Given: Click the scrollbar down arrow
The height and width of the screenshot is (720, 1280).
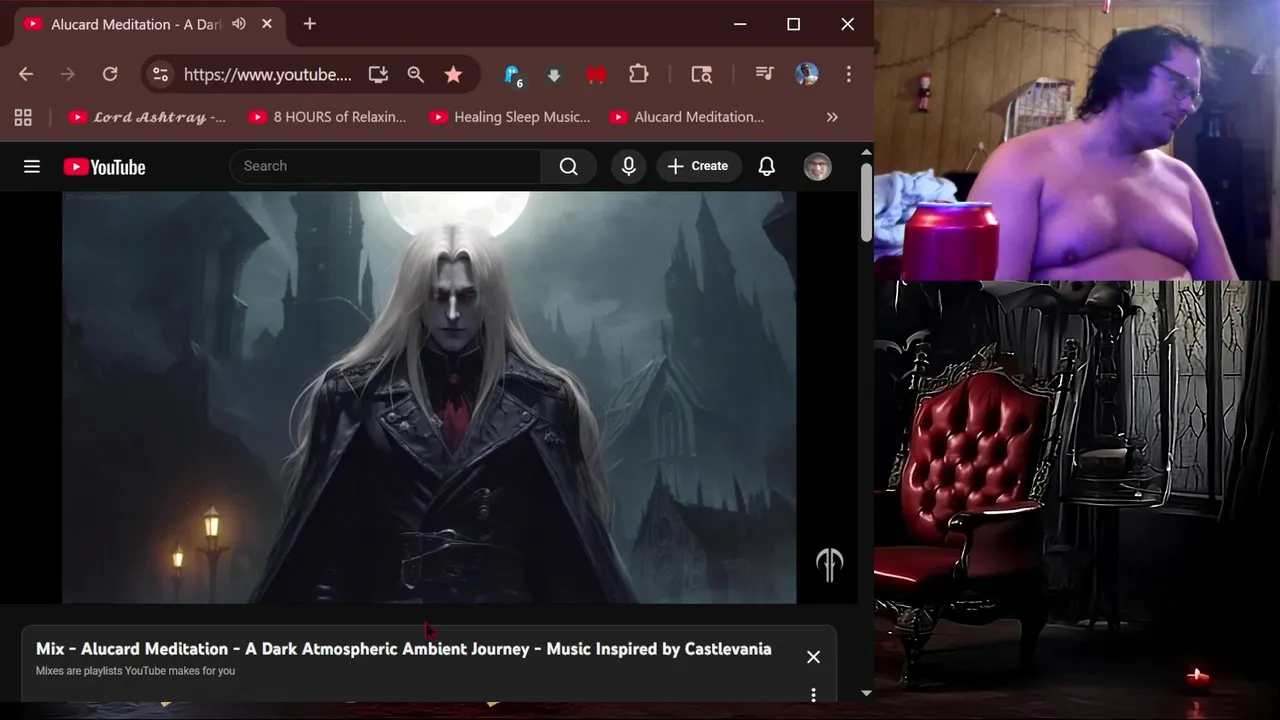Looking at the screenshot, I should [866, 692].
